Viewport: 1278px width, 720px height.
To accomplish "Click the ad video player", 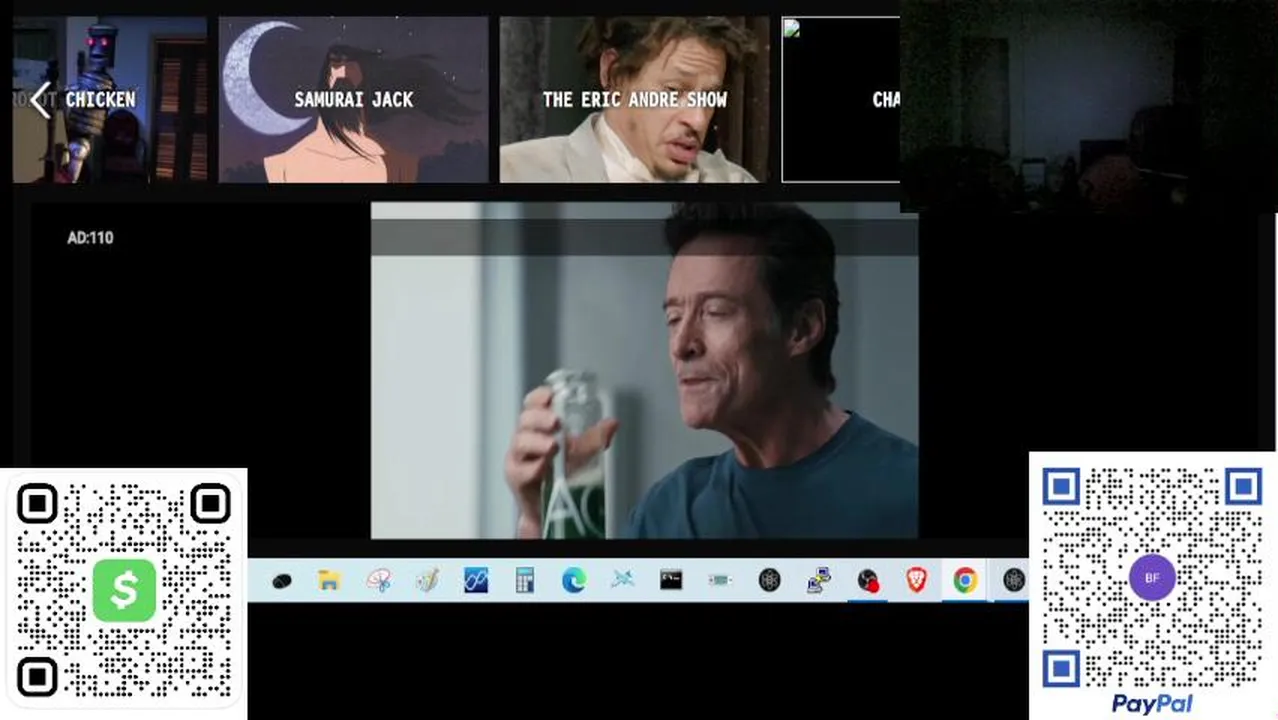I will click(644, 371).
